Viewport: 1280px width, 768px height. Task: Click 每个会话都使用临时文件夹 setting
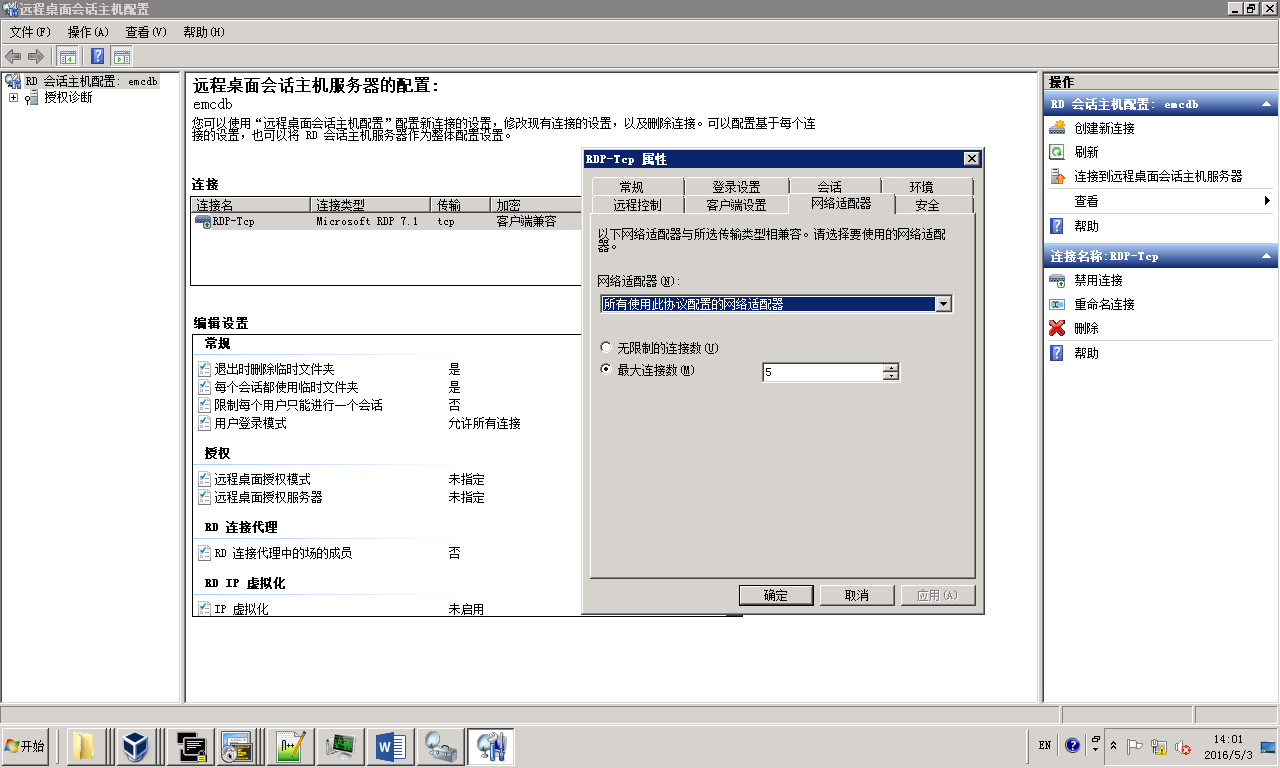286,387
